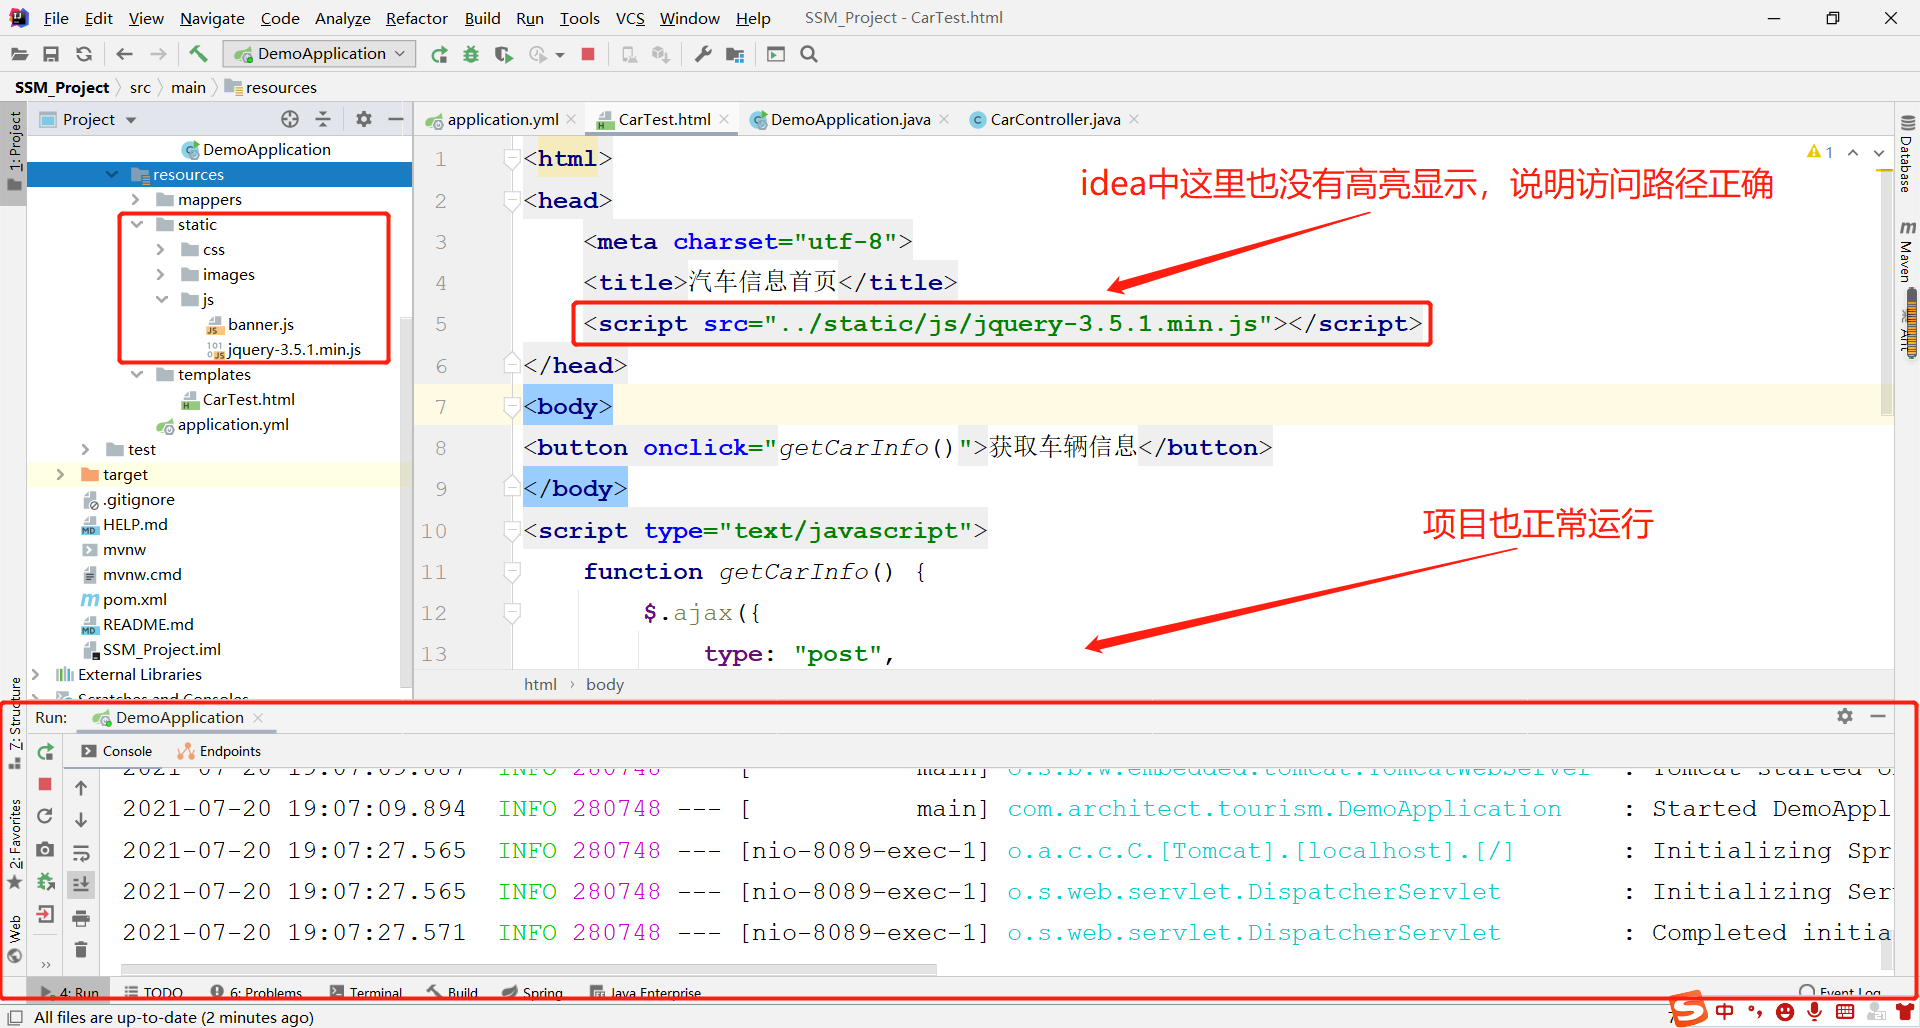Open Run panel gear settings
The image size is (1920, 1028).
point(1845,716)
